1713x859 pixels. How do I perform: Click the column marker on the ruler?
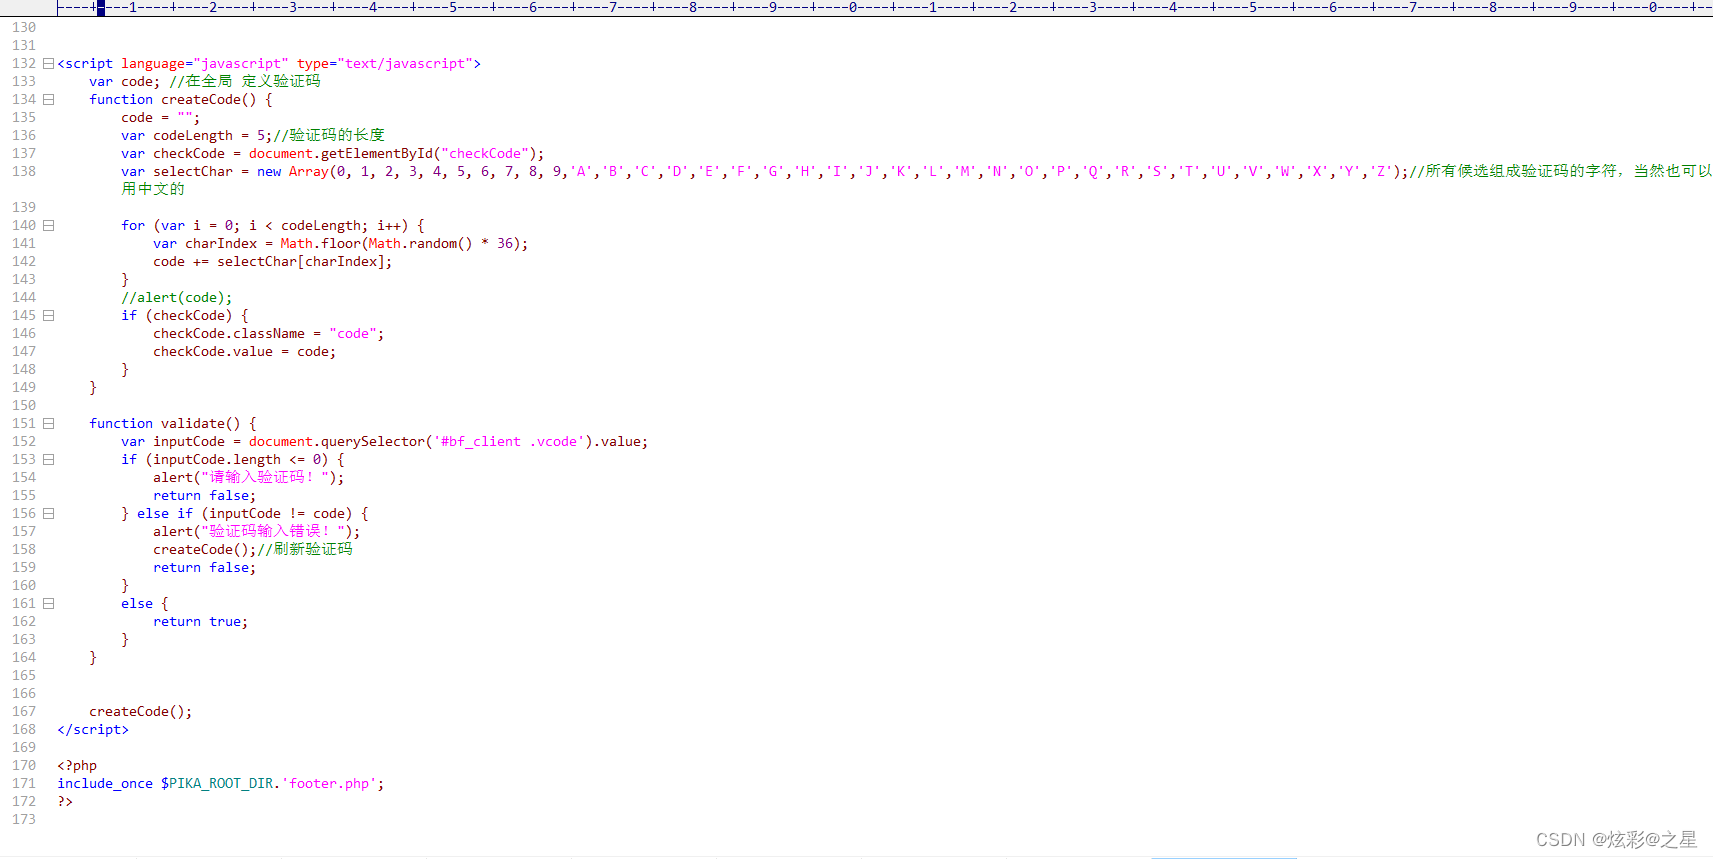[100, 8]
